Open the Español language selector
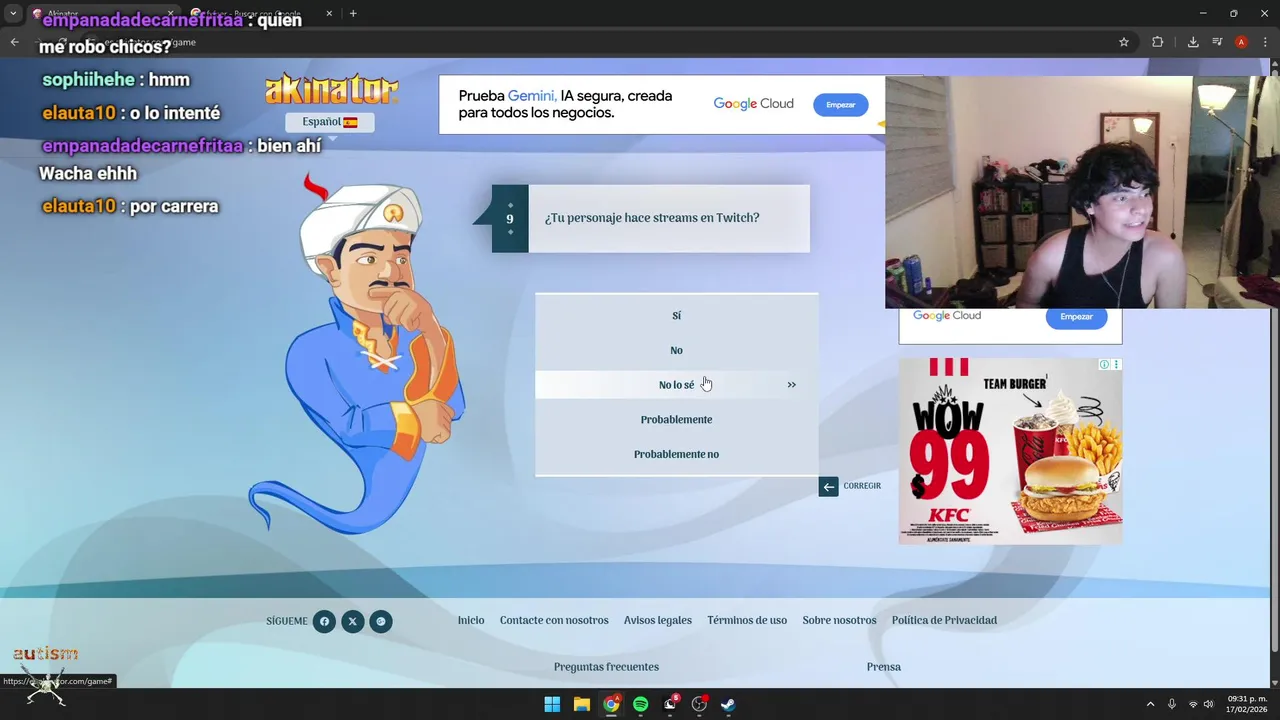The height and width of the screenshot is (720, 1280). pos(330,122)
